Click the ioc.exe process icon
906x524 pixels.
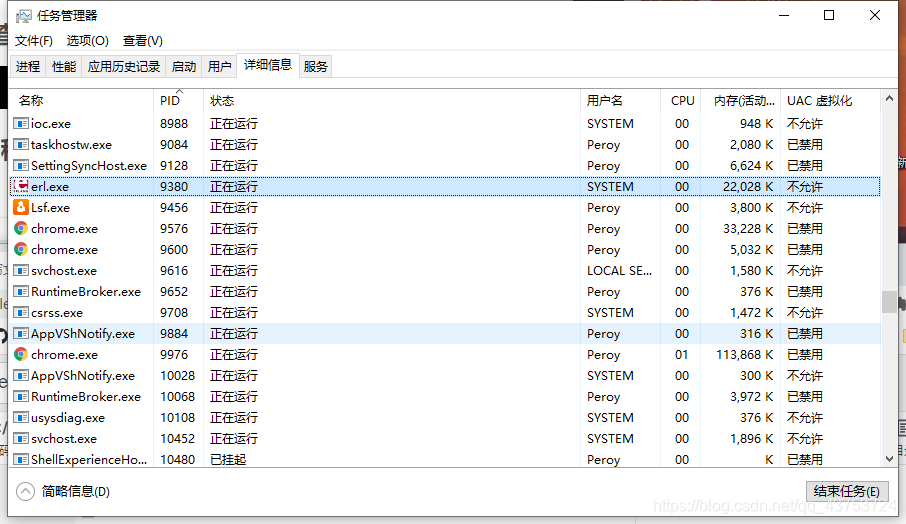(21, 124)
